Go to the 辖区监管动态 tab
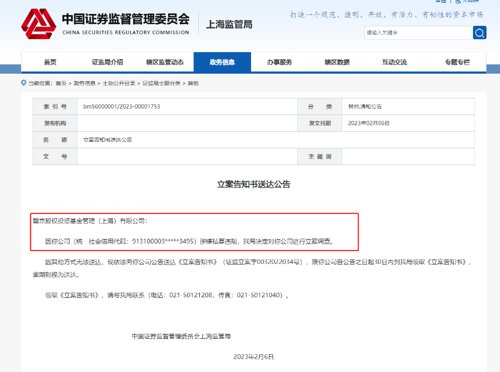The height and width of the screenshot is (372, 500). tap(165, 62)
